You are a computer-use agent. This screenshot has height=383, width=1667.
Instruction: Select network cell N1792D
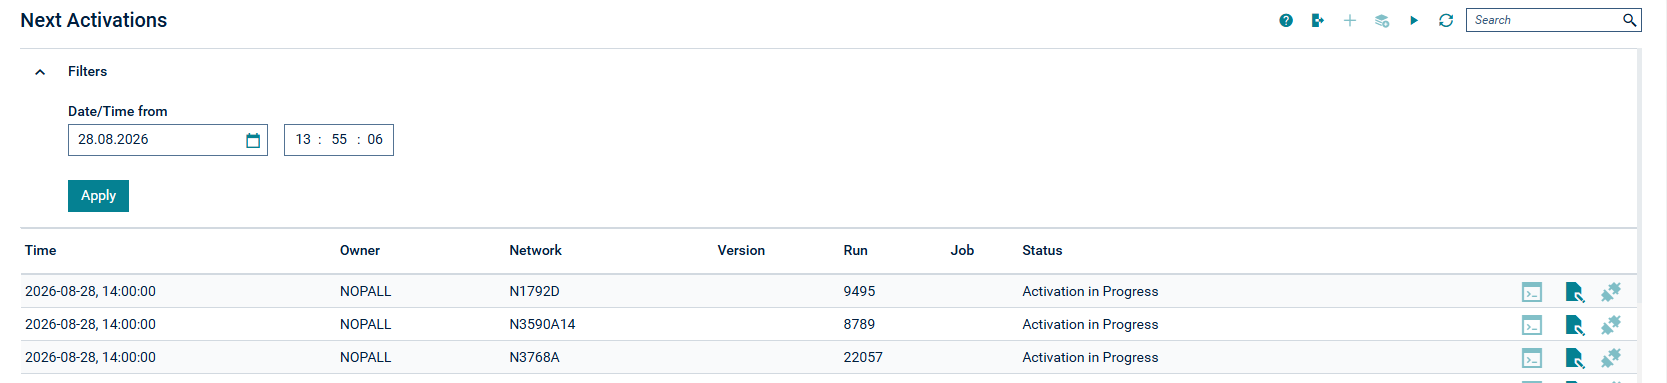click(535, 292)
